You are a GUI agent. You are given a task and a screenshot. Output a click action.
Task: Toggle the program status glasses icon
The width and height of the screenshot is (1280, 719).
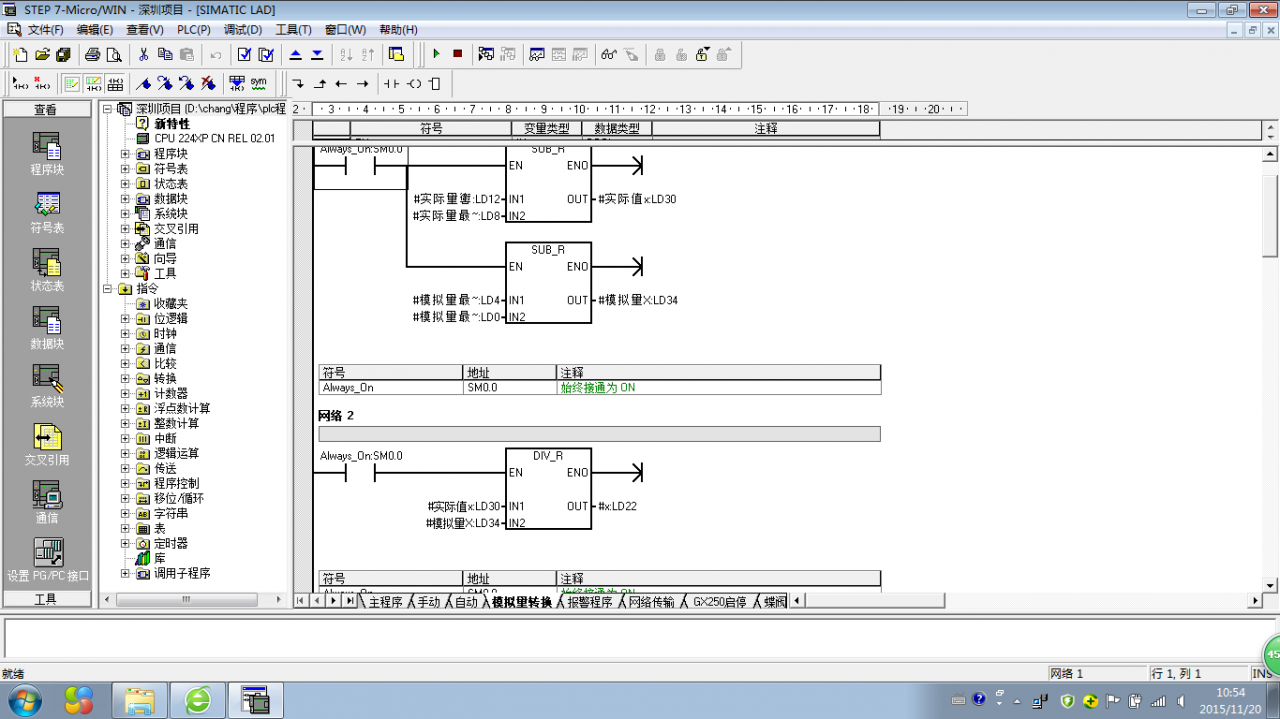click(x=608, y=54)
